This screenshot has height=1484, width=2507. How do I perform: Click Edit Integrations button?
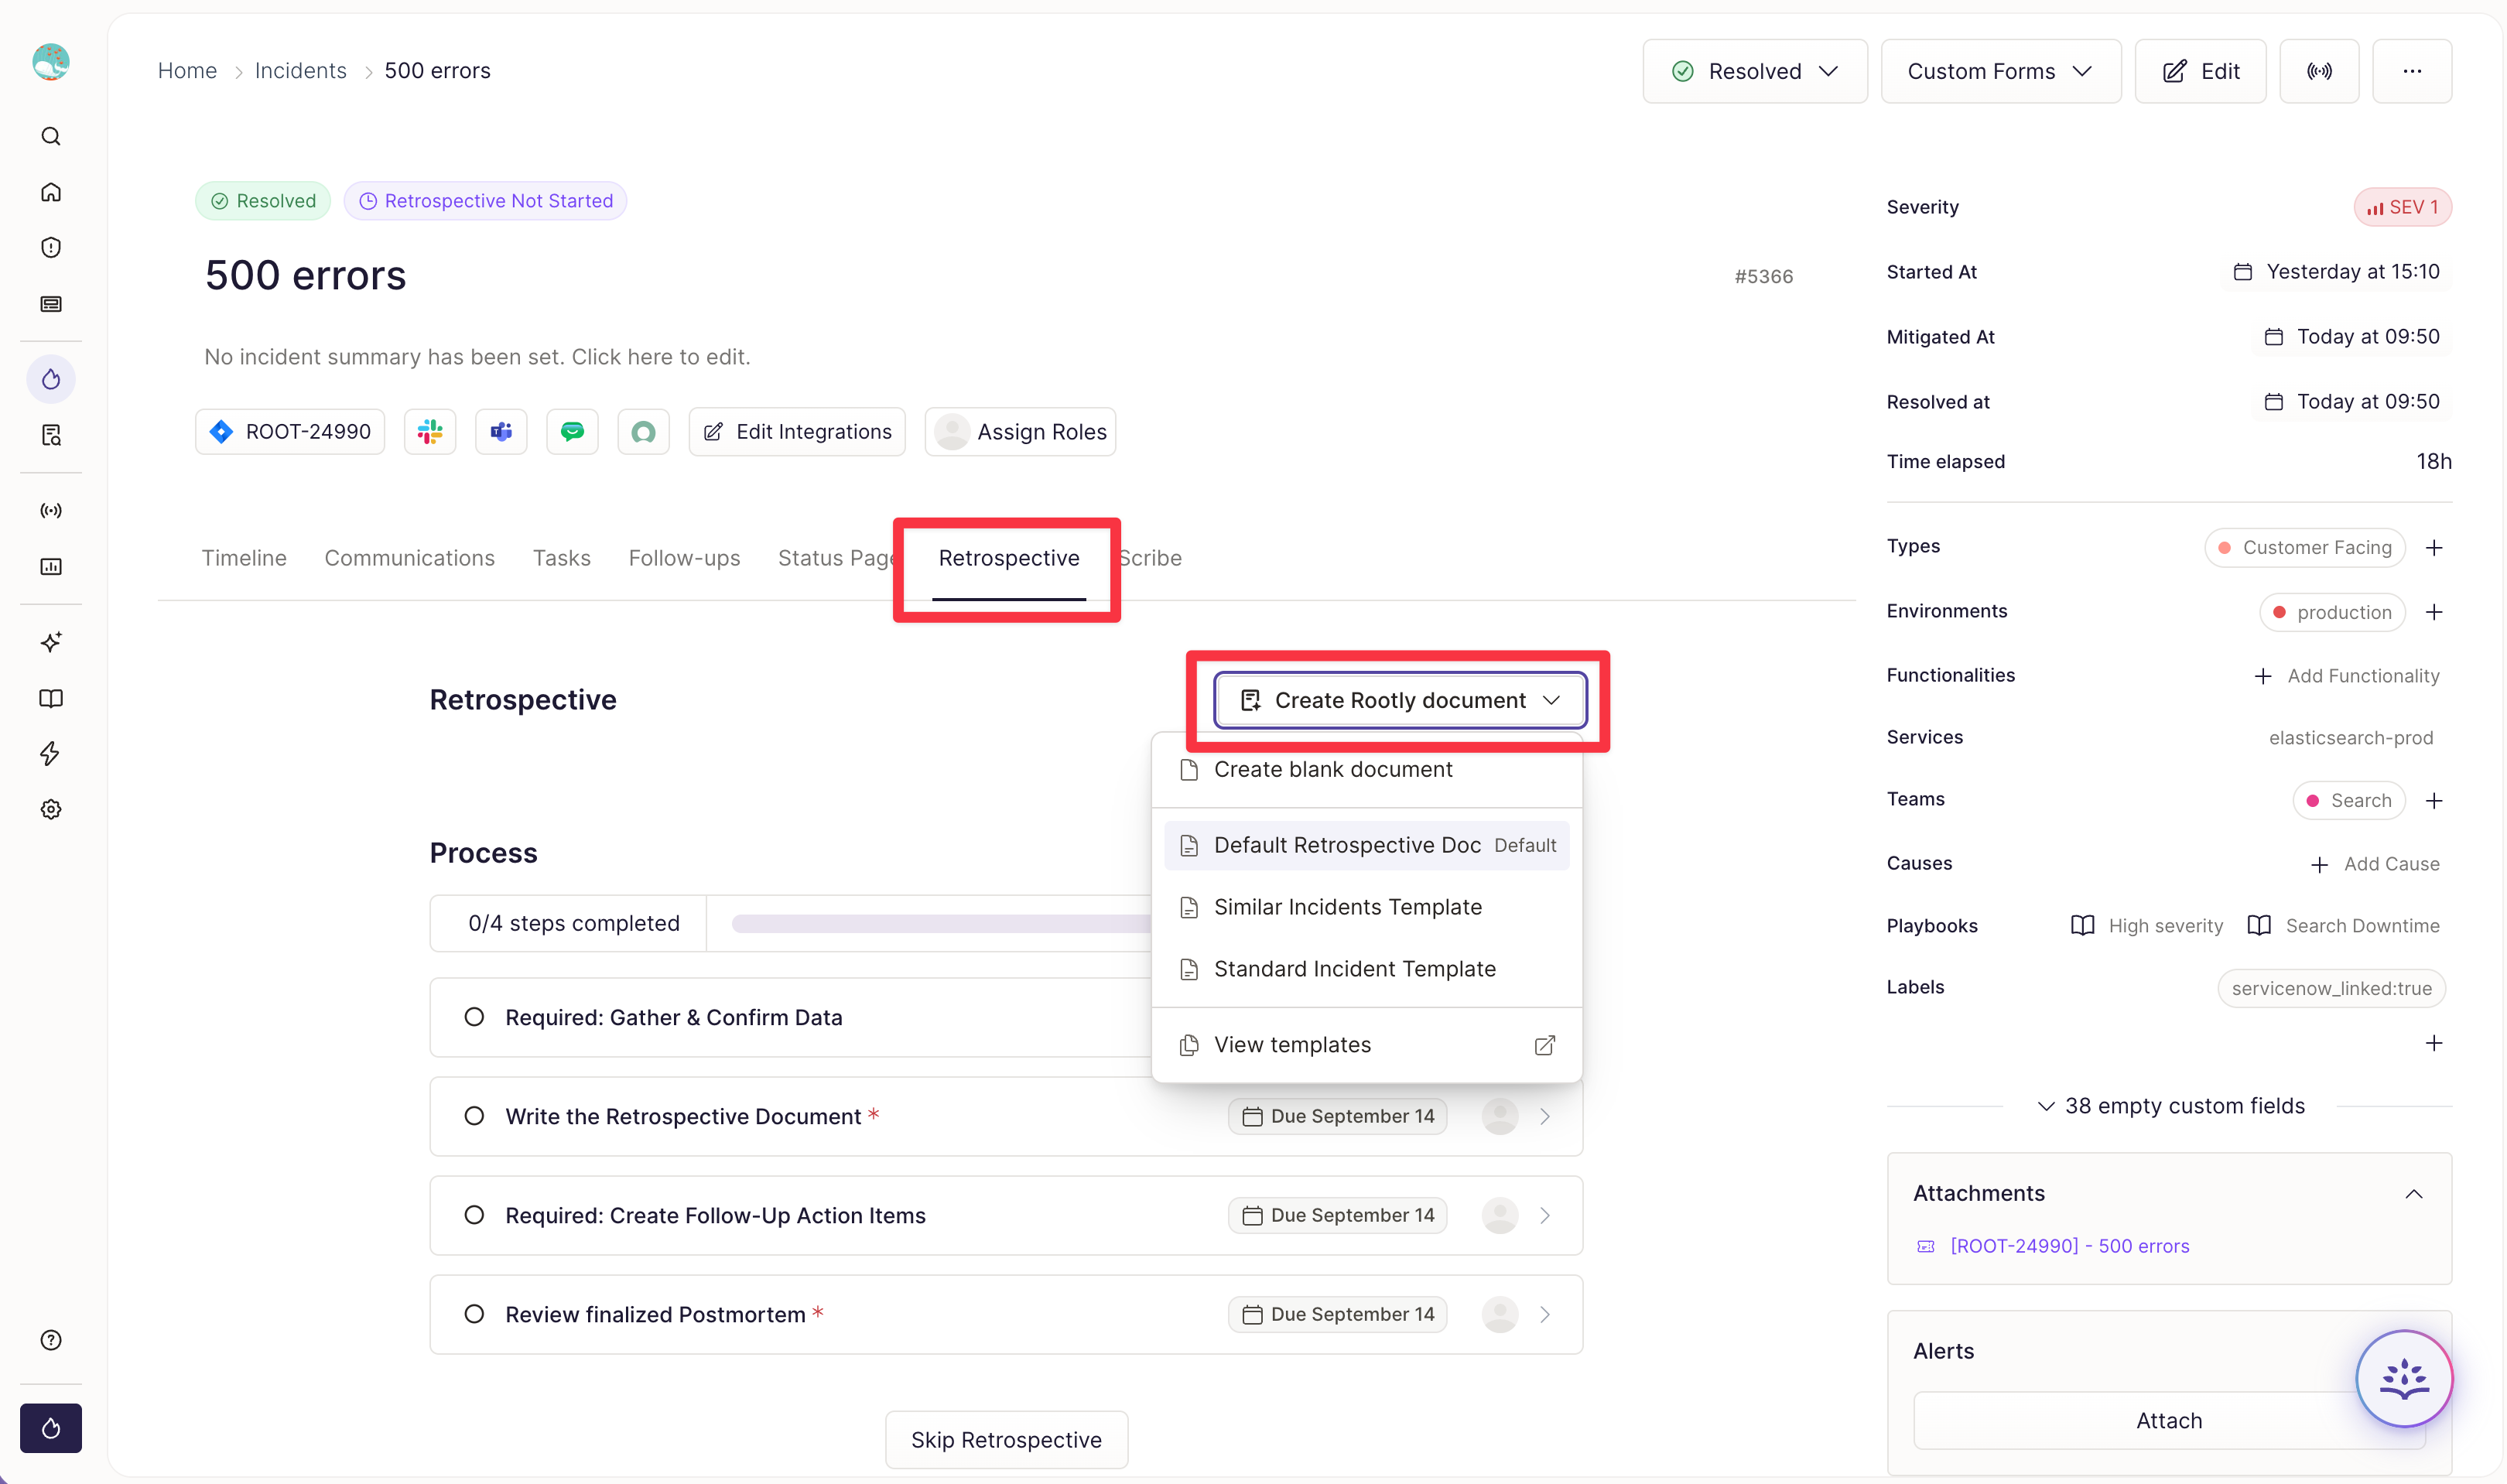(x=797, y=432)
